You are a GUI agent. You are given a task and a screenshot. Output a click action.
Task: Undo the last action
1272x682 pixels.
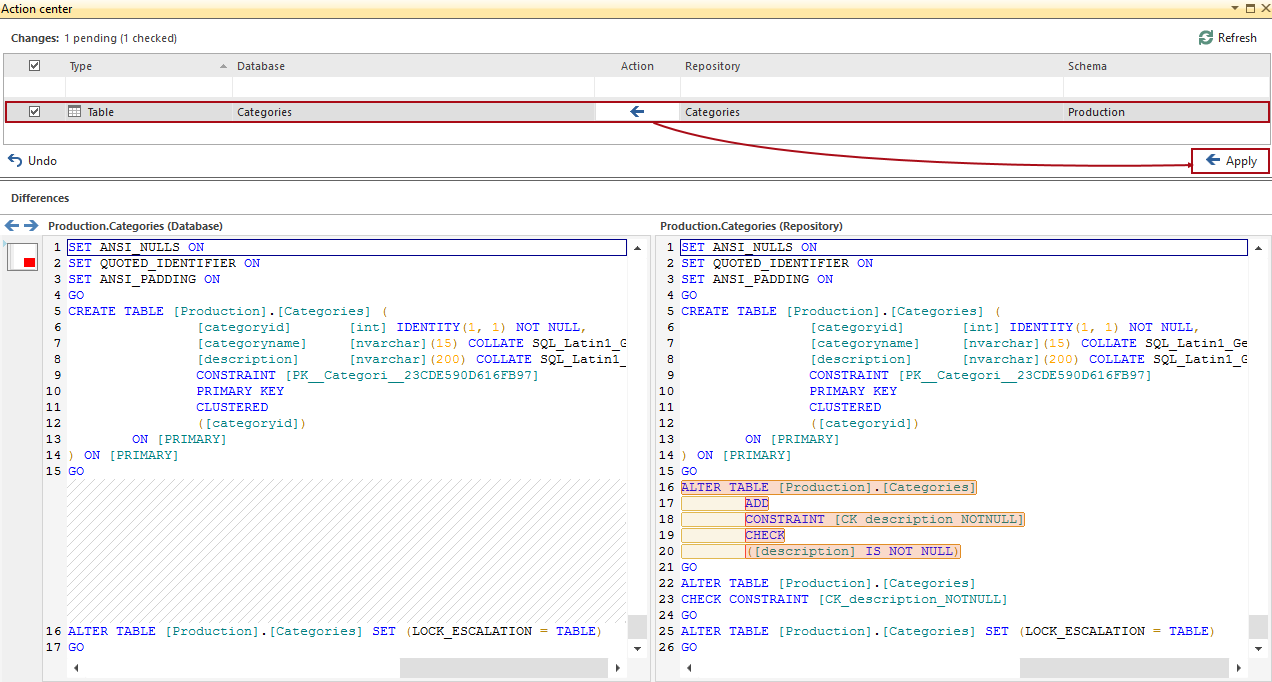pos(32,161)
